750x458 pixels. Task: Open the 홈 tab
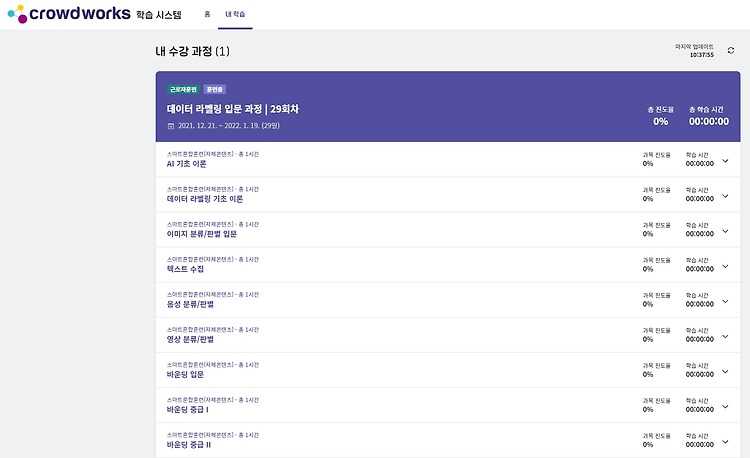[x=207, y=14]
